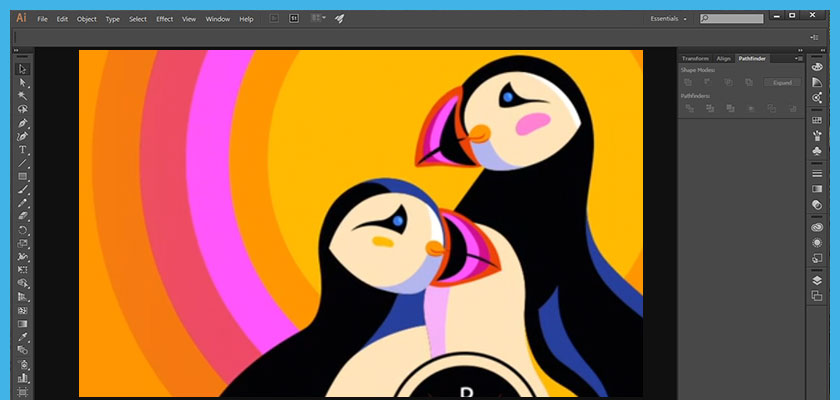Open the Color Guide panel
Viewport: 840px width, 400px height.
(x=816, y=82)
